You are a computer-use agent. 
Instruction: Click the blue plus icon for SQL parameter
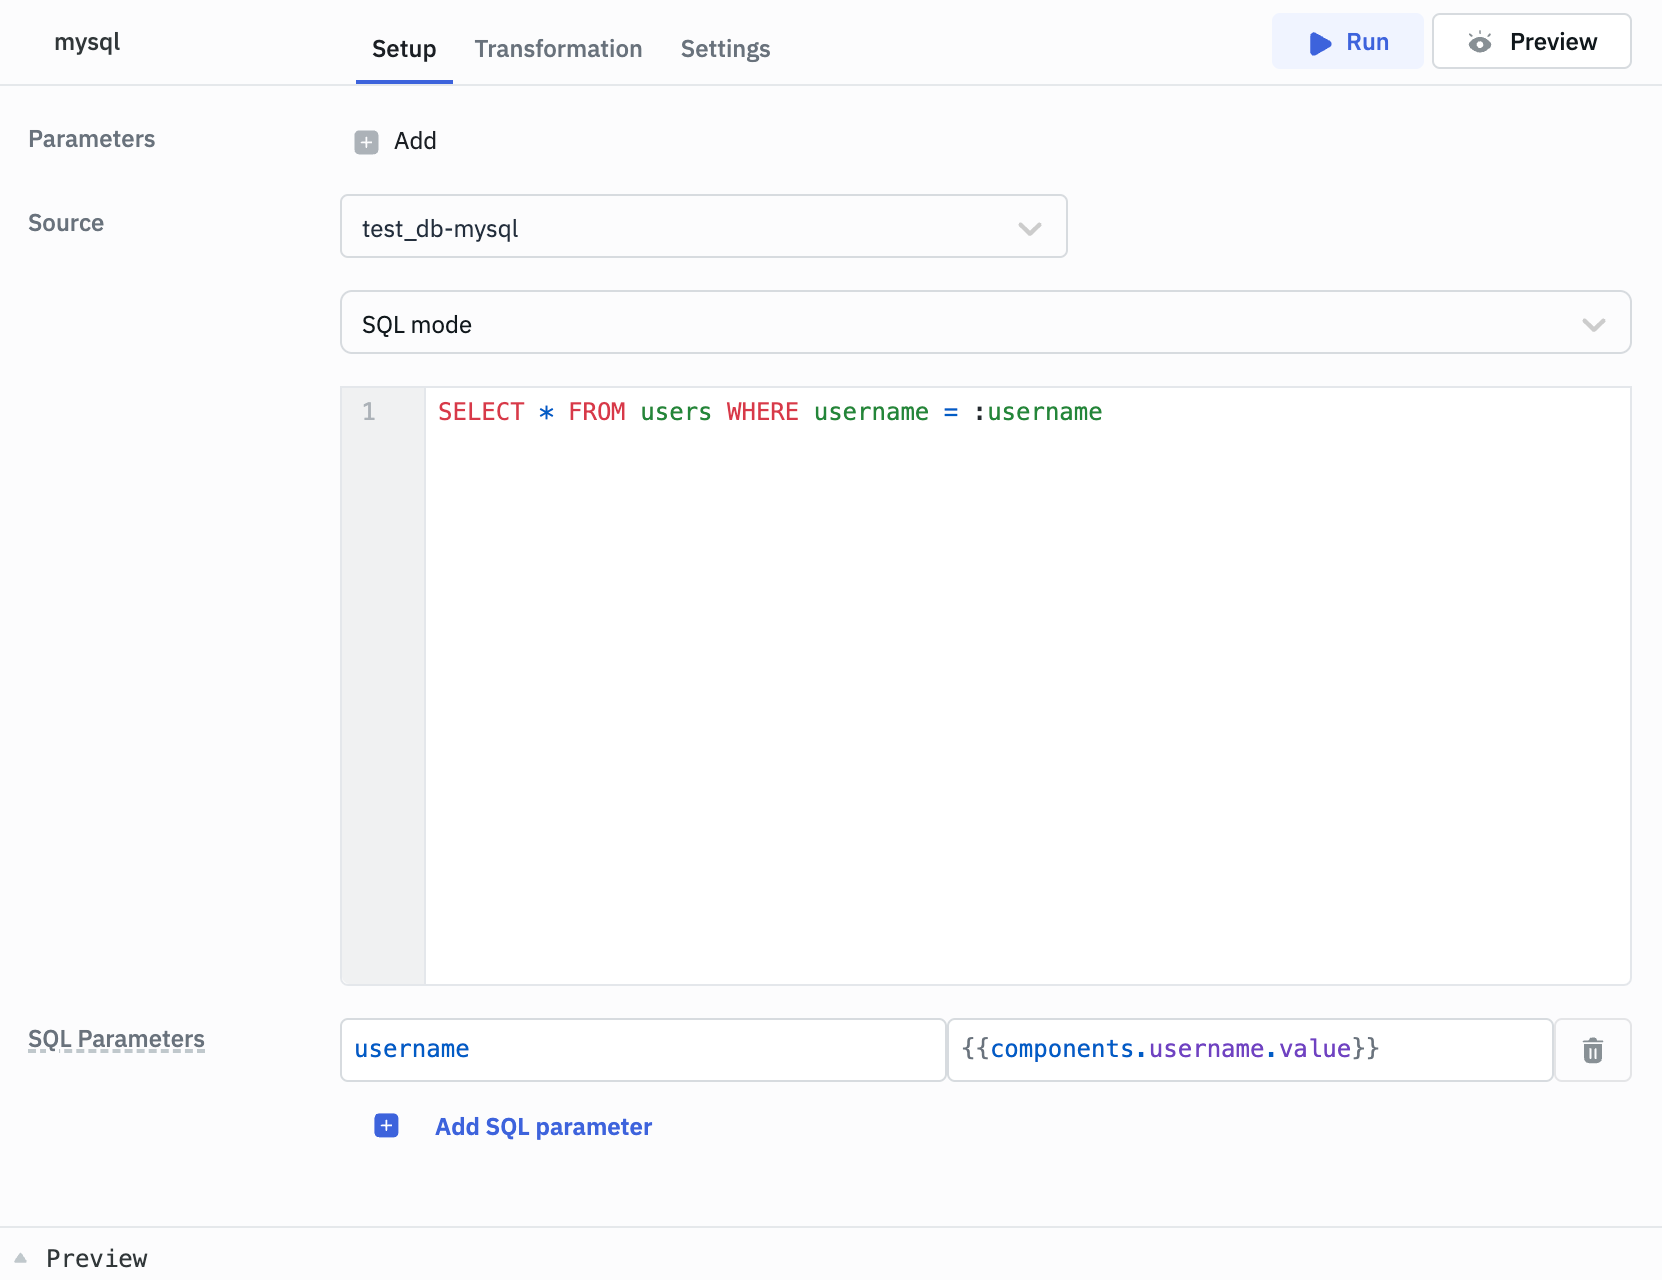[x=386, y=1126]
